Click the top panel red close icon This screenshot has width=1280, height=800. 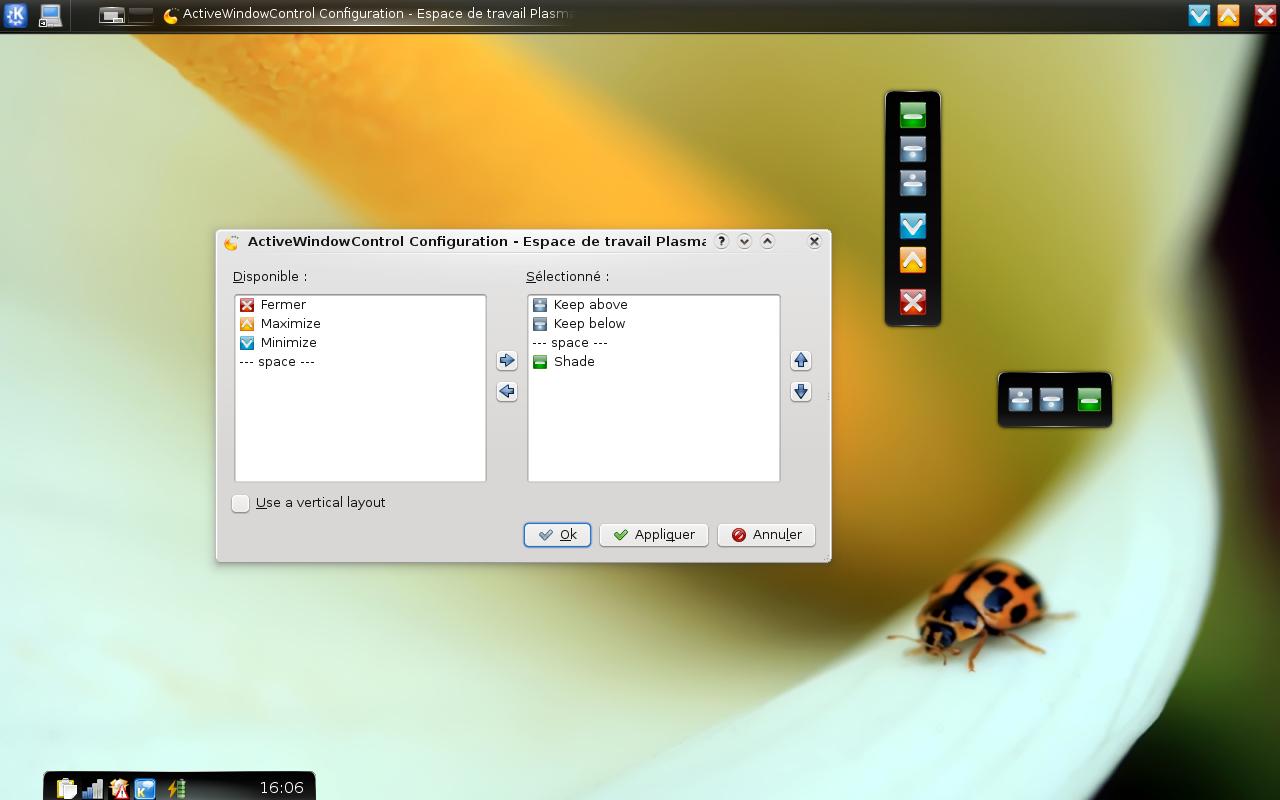pyautogui.click(x=1265, y=15)
